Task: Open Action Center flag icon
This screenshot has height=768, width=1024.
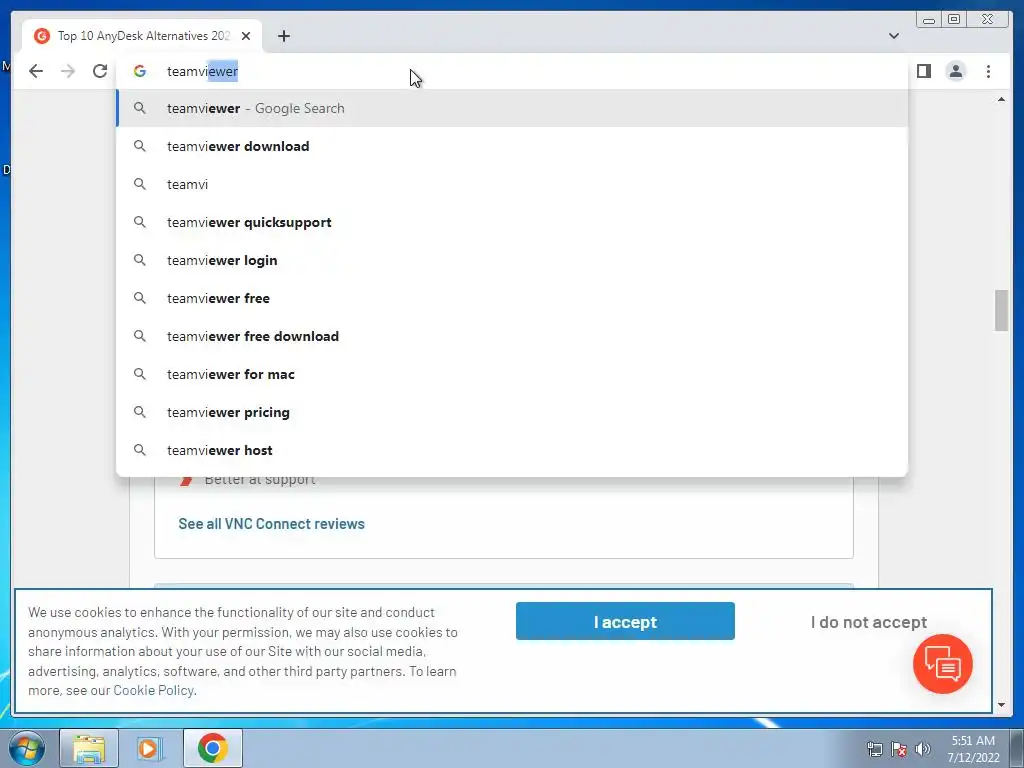Action: coord(899,749)
